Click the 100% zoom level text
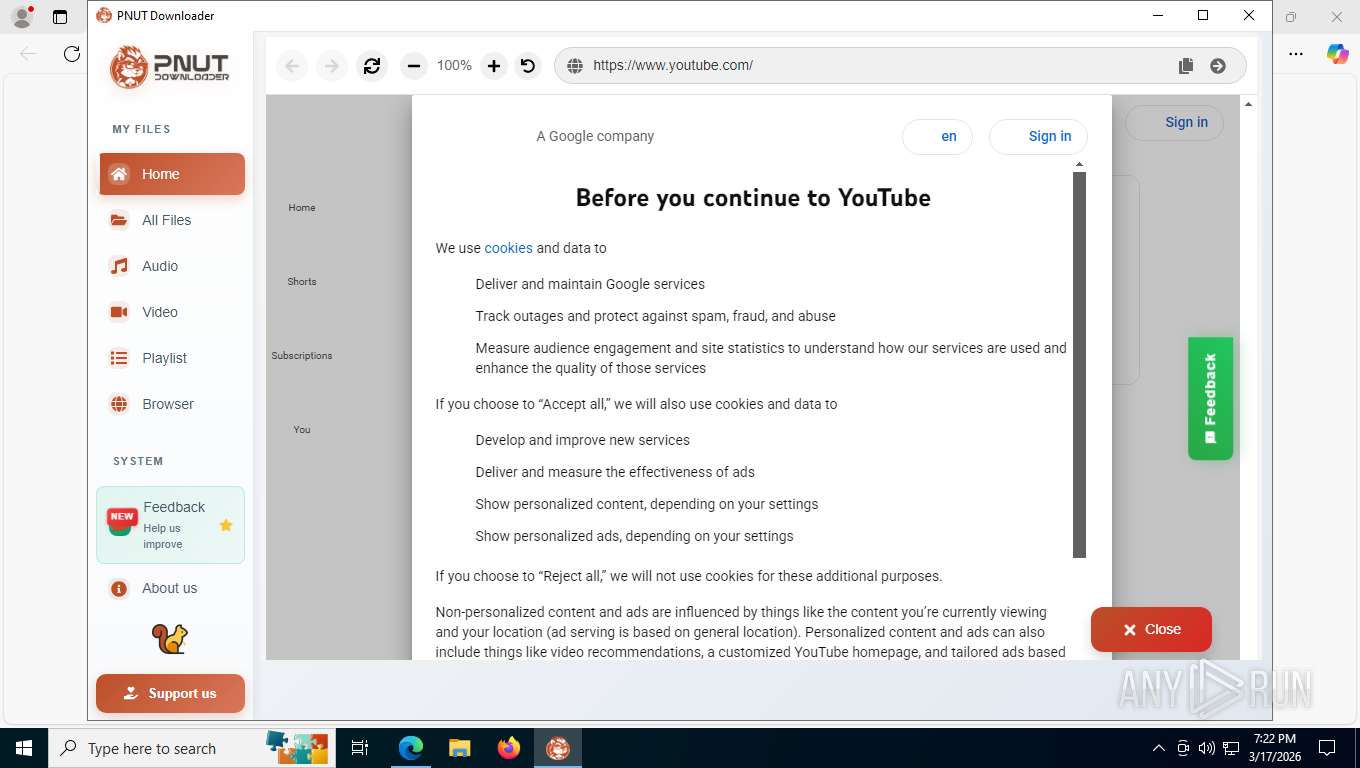The image size is (1360, 768). [454, 65]
